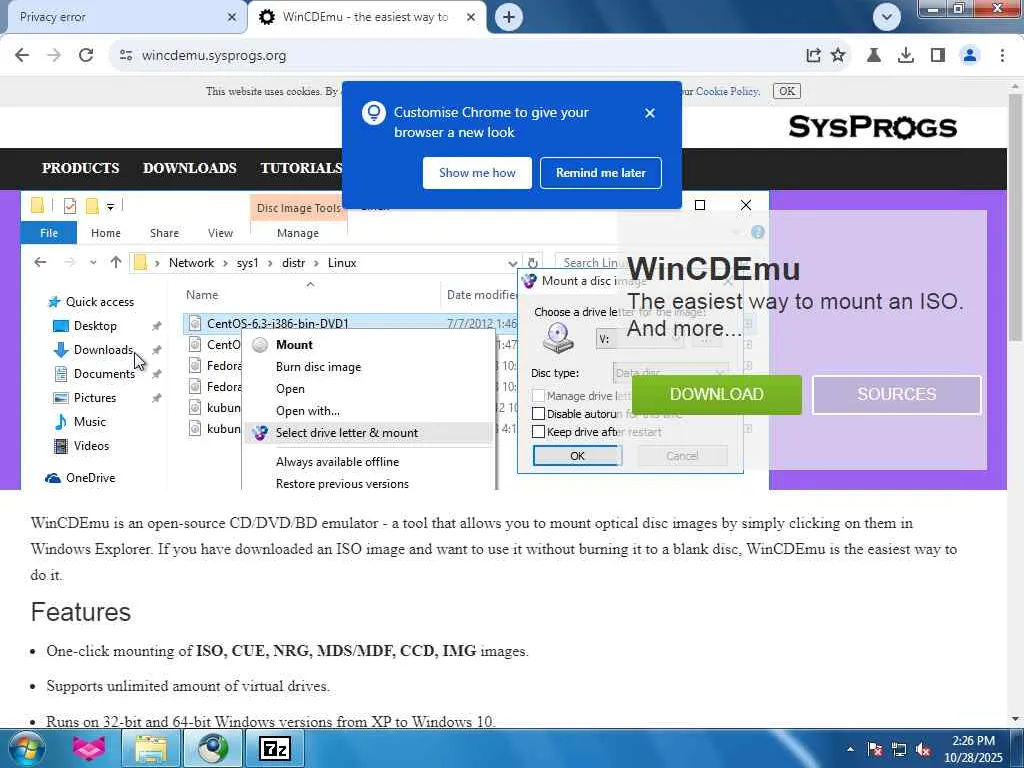Open 7-Zip from the taskbar
This screenshot has height=768, width=1024.
(x=274, y=748)
